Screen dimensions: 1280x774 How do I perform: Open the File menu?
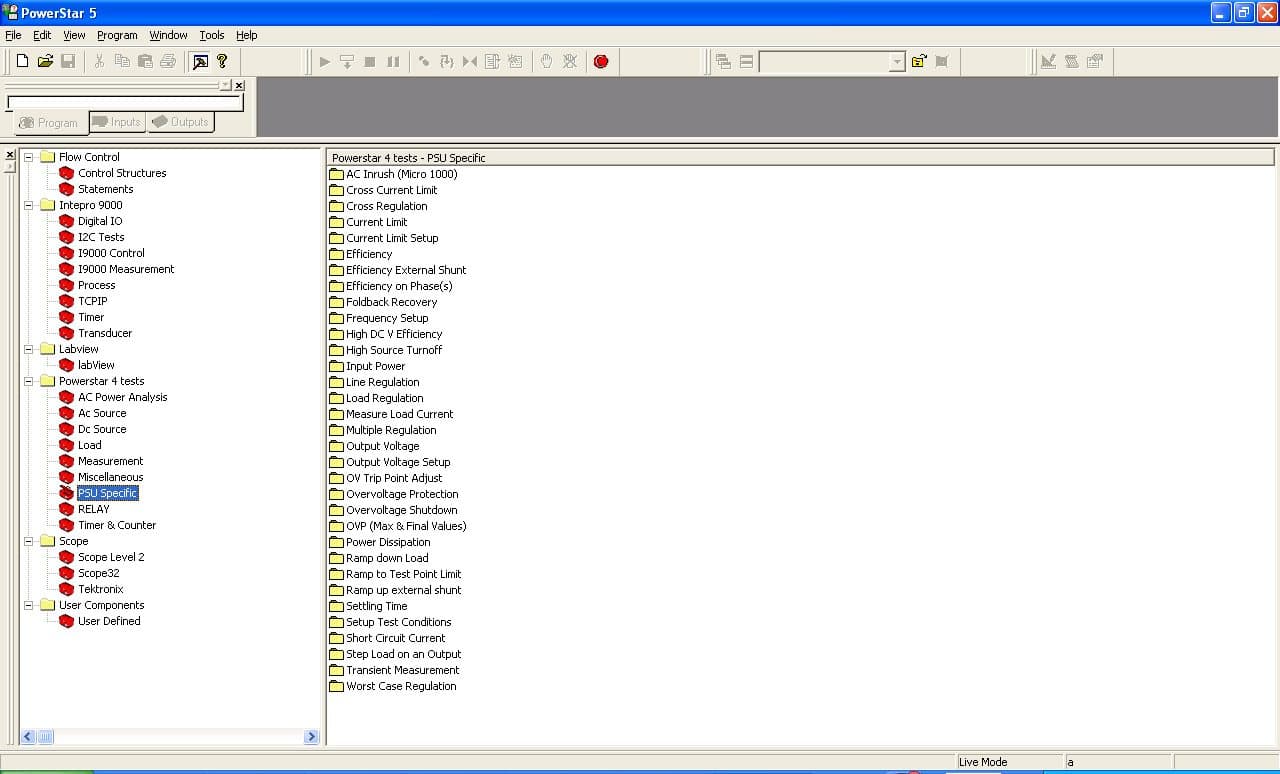[x=13, y=35]
